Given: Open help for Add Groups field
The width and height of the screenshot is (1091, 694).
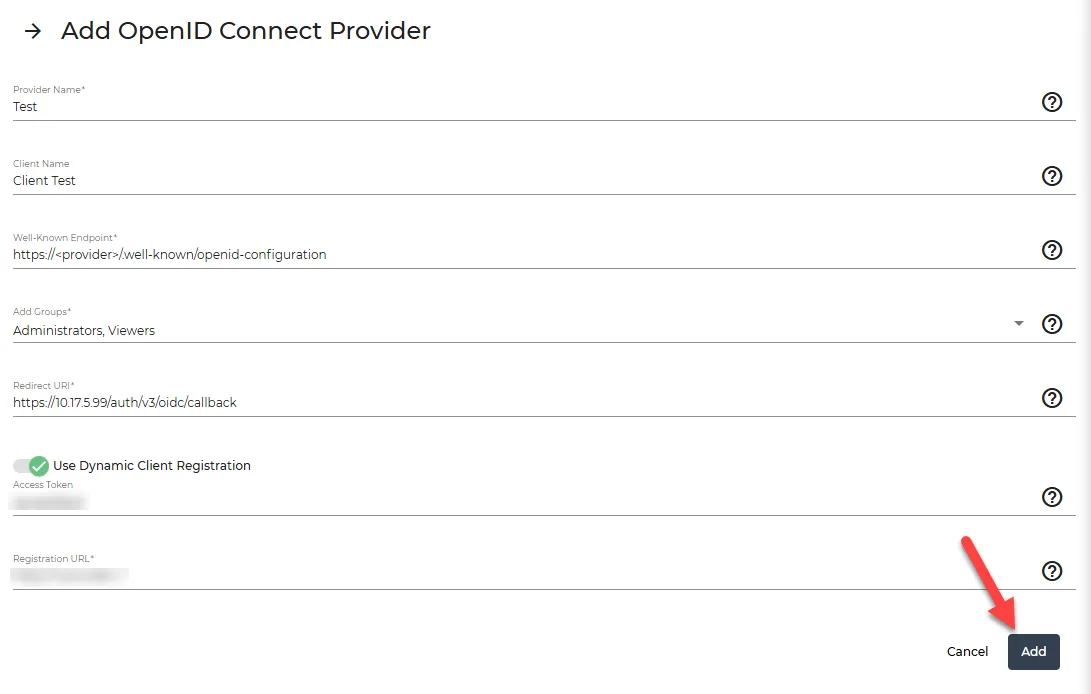Looking at the screenshot, I should (x=1051, y=324).
